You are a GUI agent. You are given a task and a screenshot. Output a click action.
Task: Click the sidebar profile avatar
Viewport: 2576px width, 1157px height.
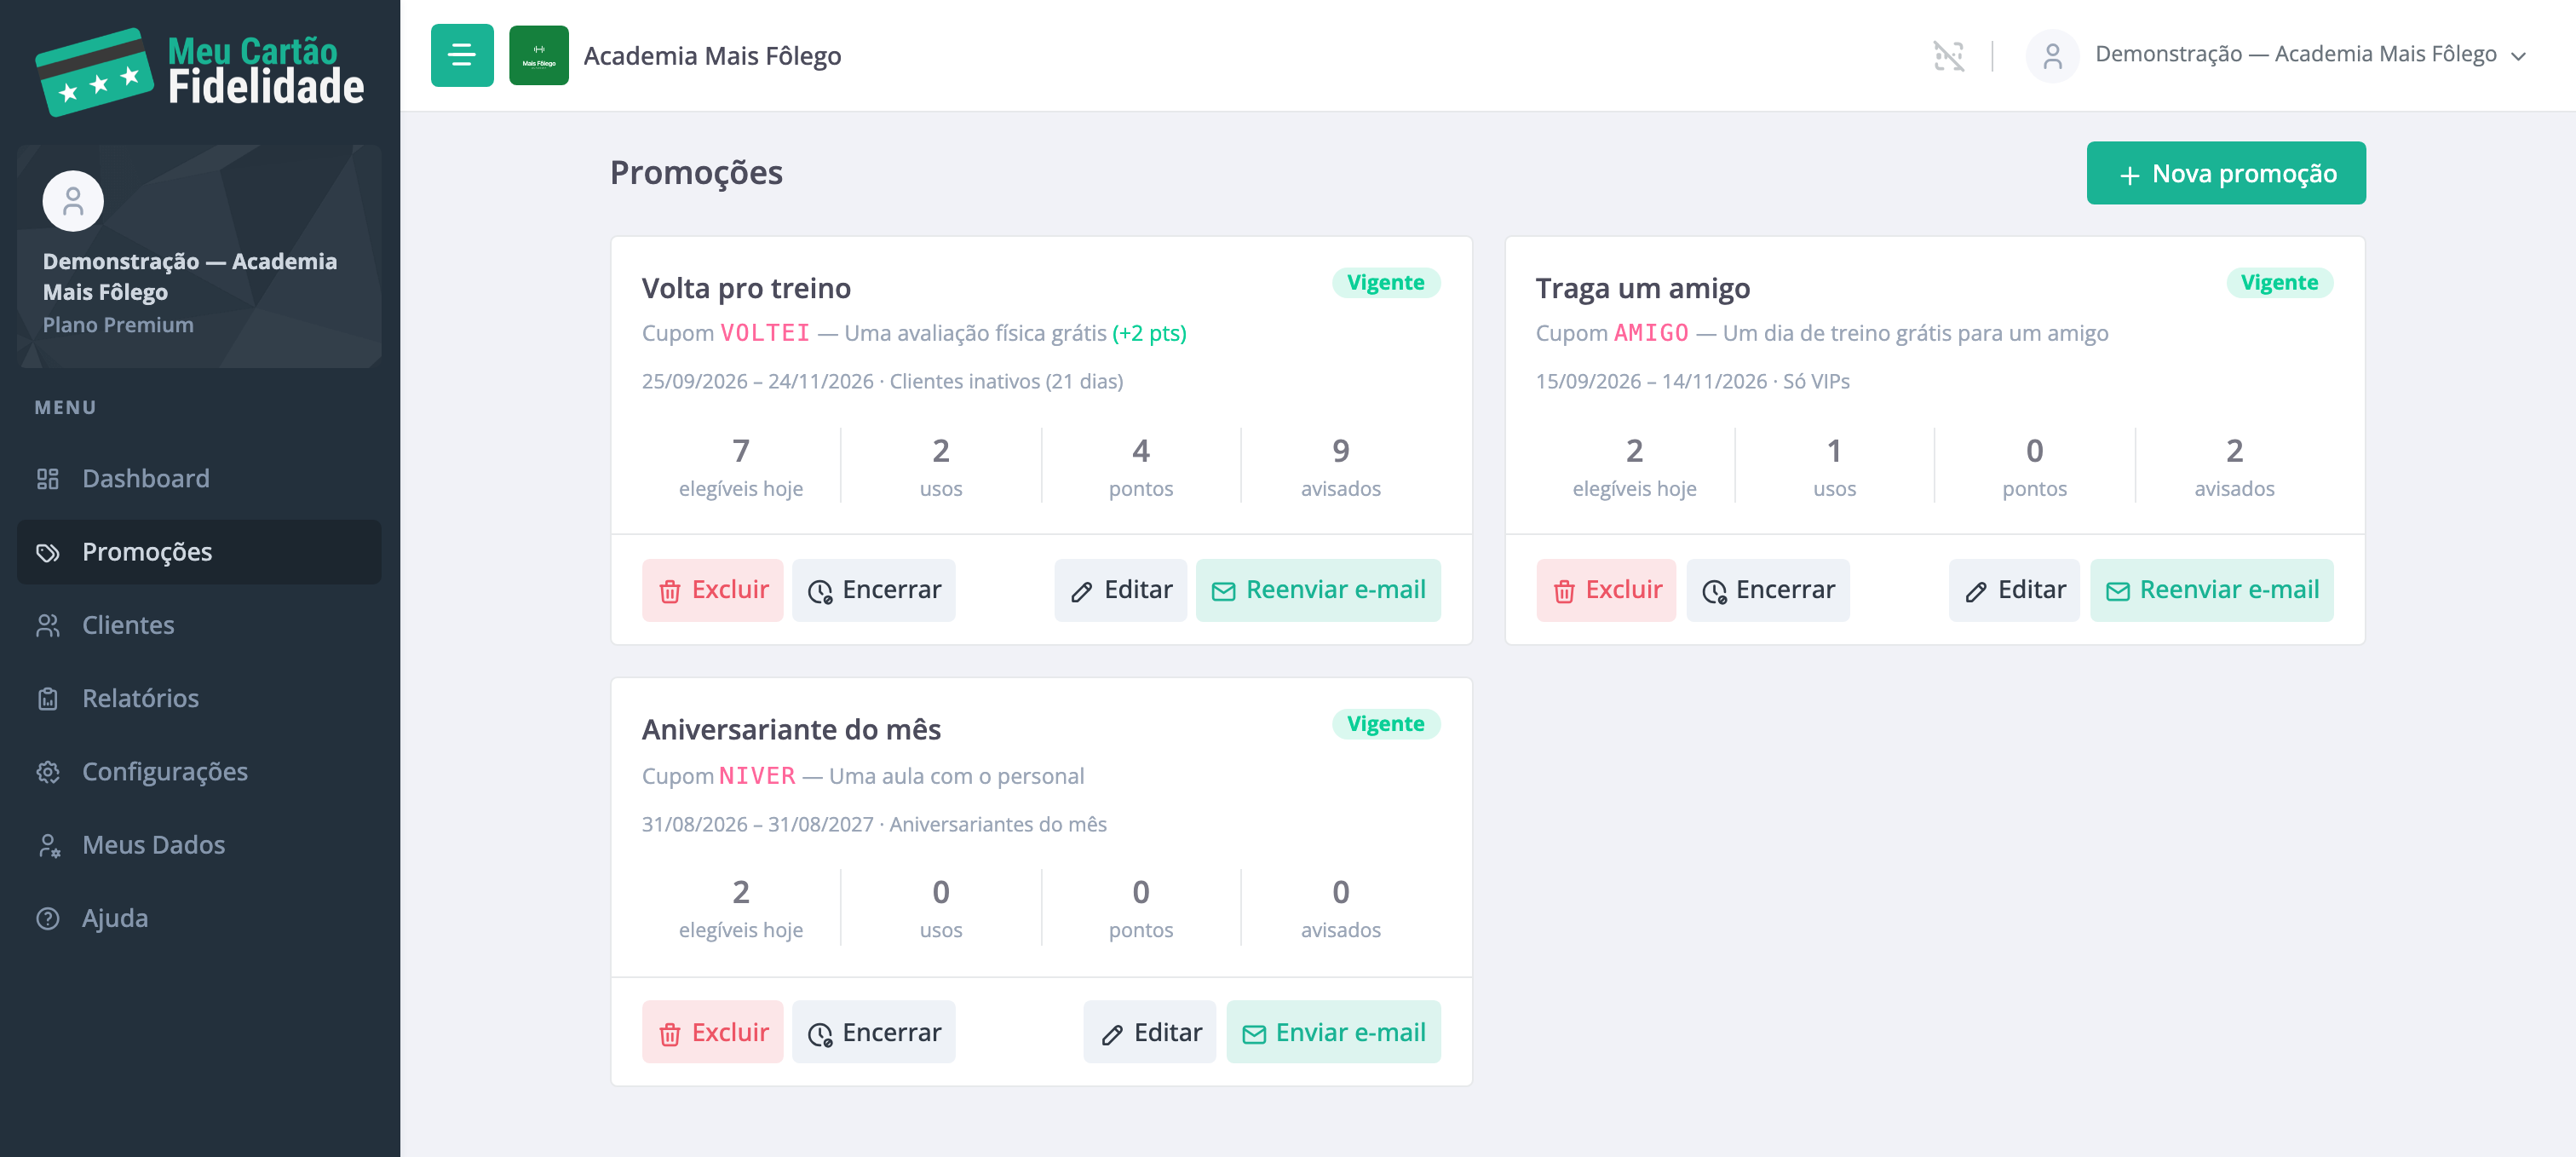(73, 201)
